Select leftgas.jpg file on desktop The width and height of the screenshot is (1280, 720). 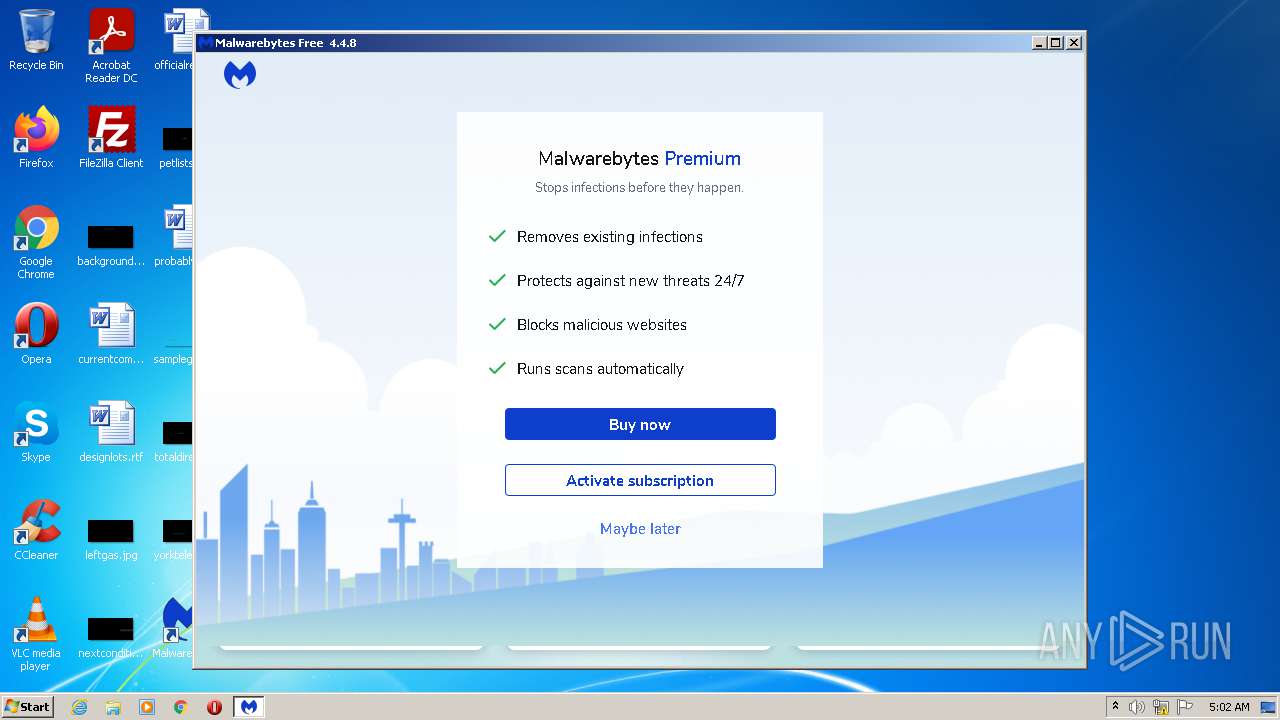[111, 538]
